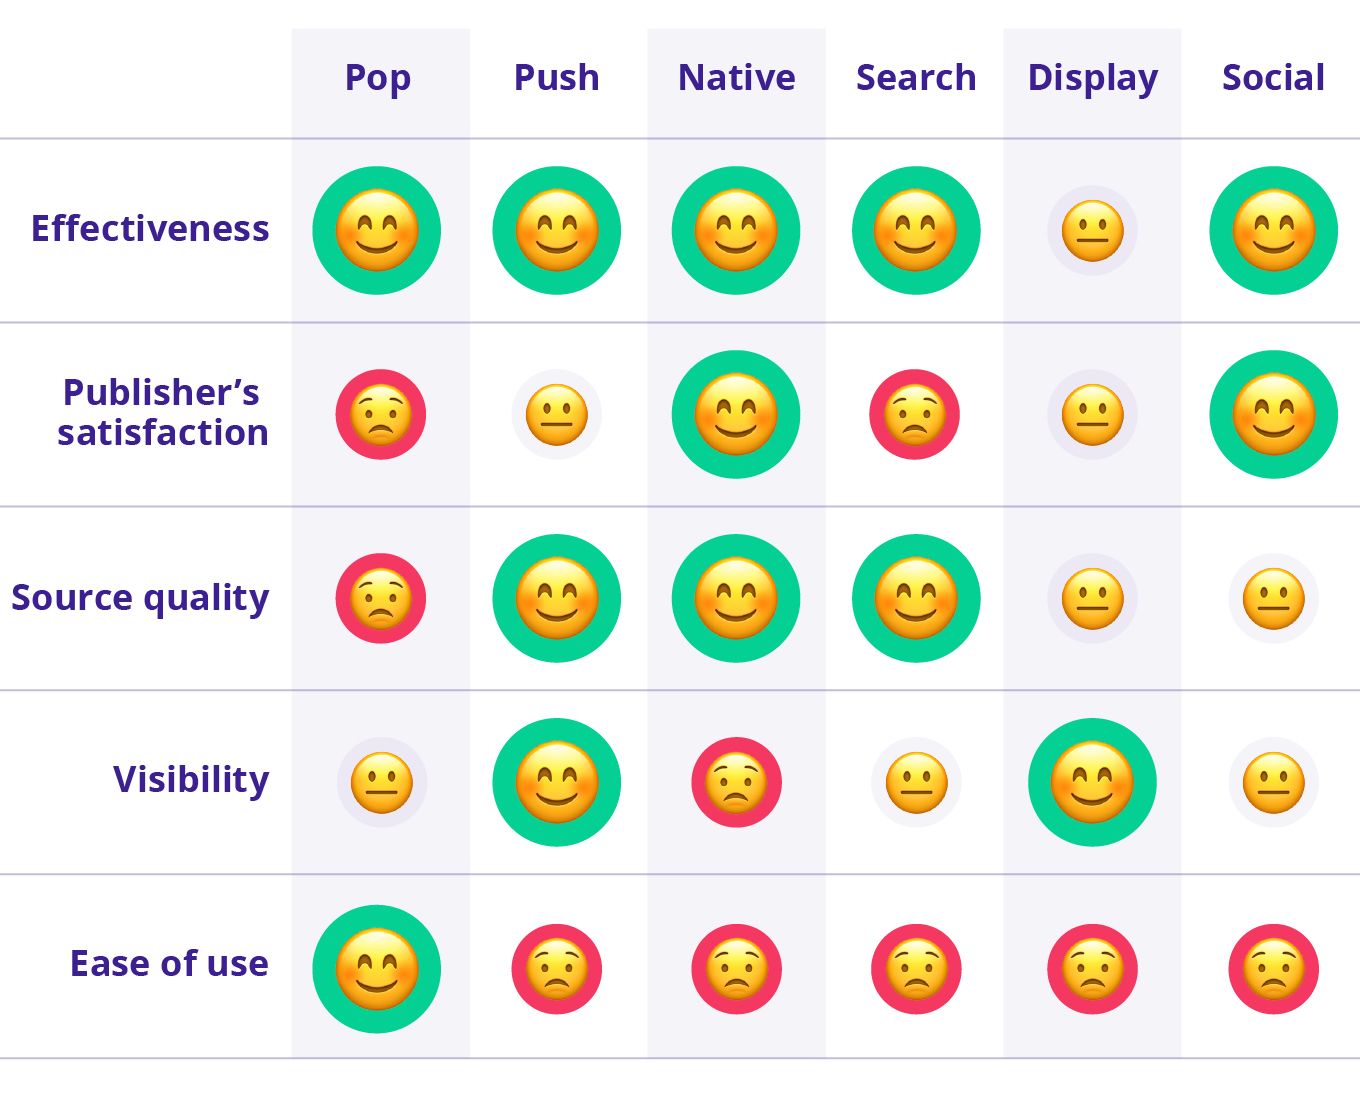Viewport: 1360px width, 1100px height.
Task: Choose the neutral face for Social Source quality
Action: [x=1274, y=598]
